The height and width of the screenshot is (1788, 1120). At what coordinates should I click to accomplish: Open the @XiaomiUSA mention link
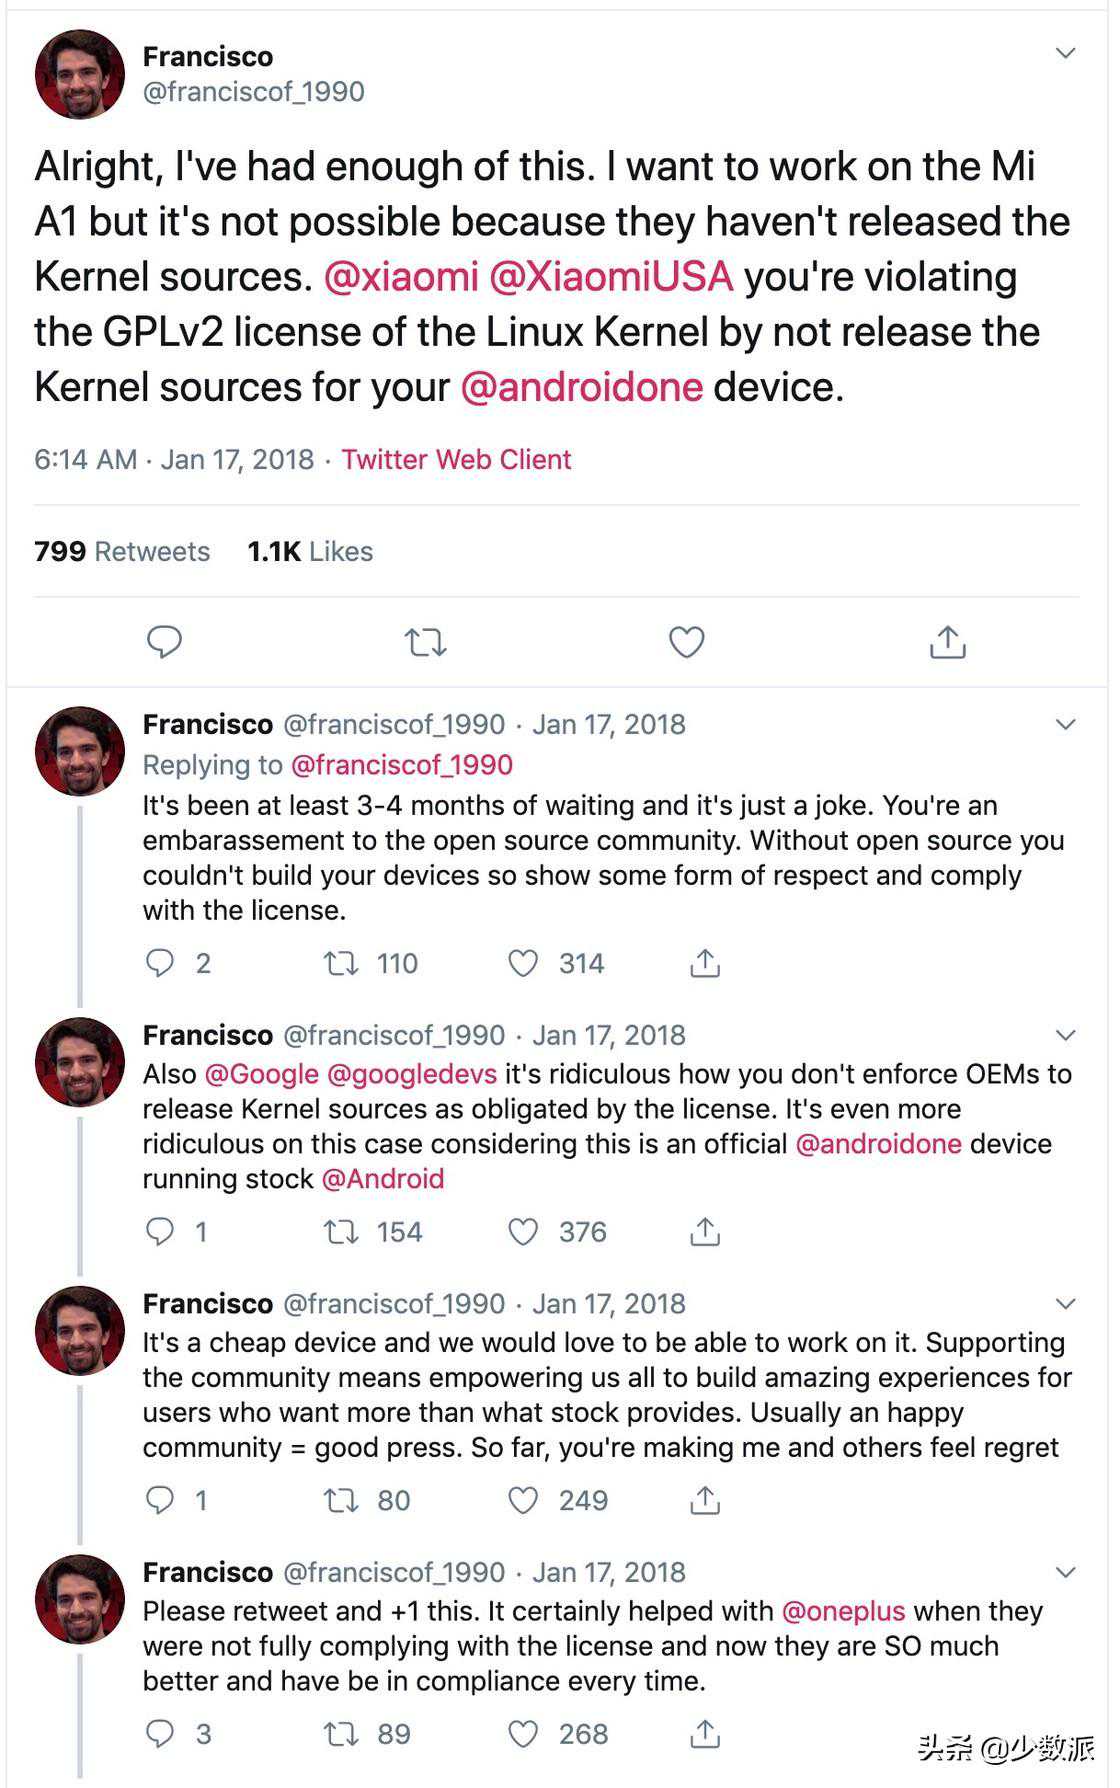[x=611, y=277]
